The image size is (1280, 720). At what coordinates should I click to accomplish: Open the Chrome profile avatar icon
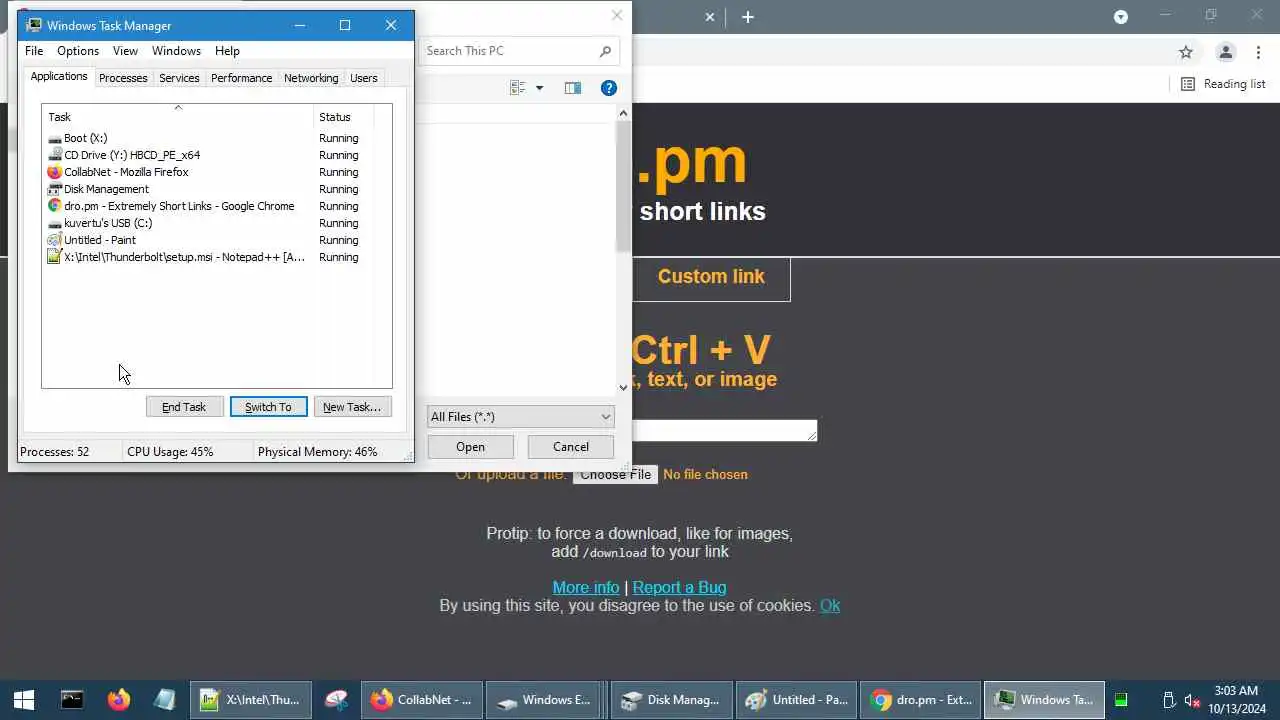1225,52
